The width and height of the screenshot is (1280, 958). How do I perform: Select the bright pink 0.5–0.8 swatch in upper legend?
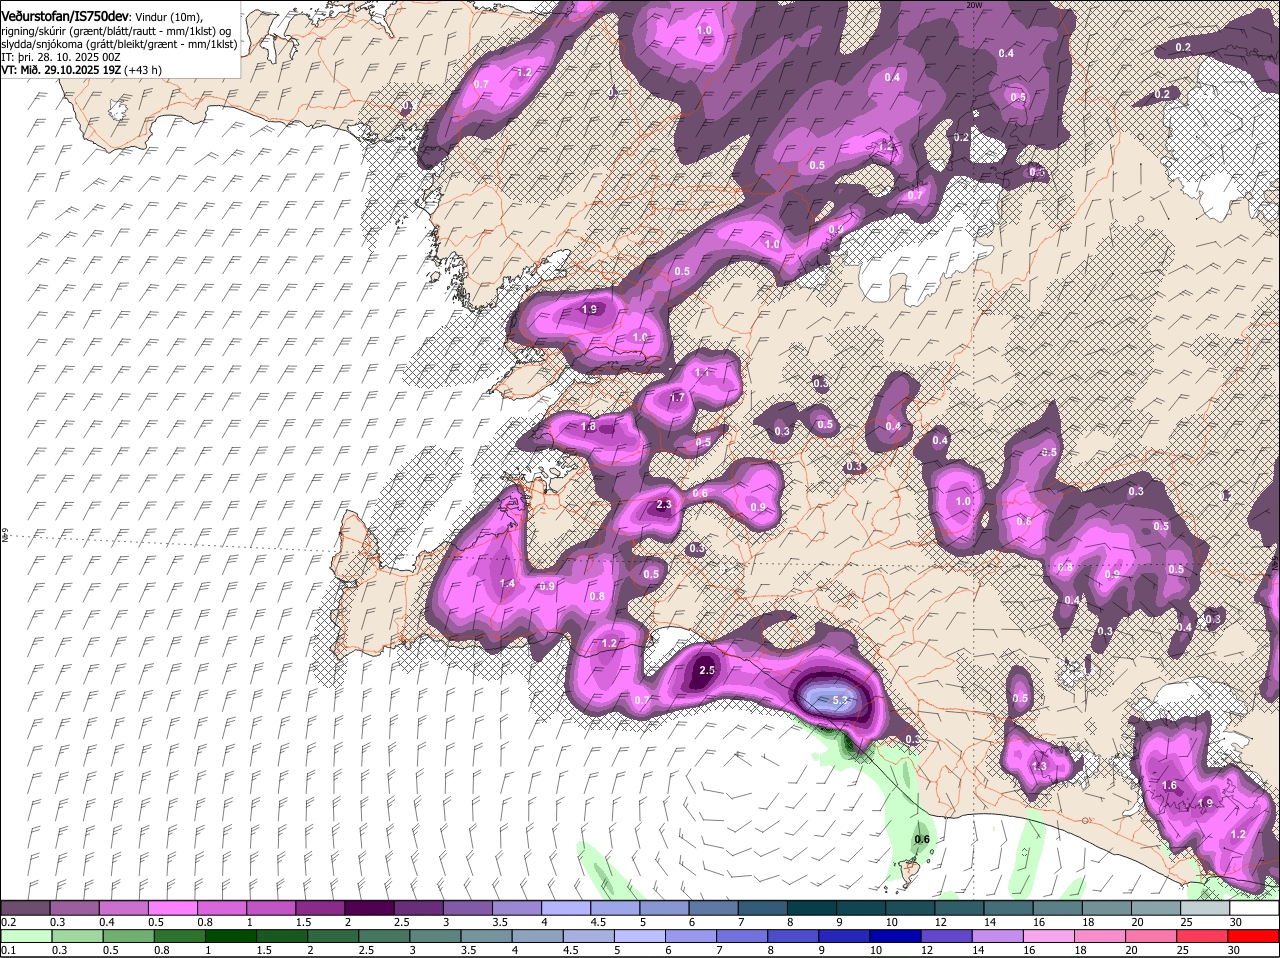coord(173,907)
